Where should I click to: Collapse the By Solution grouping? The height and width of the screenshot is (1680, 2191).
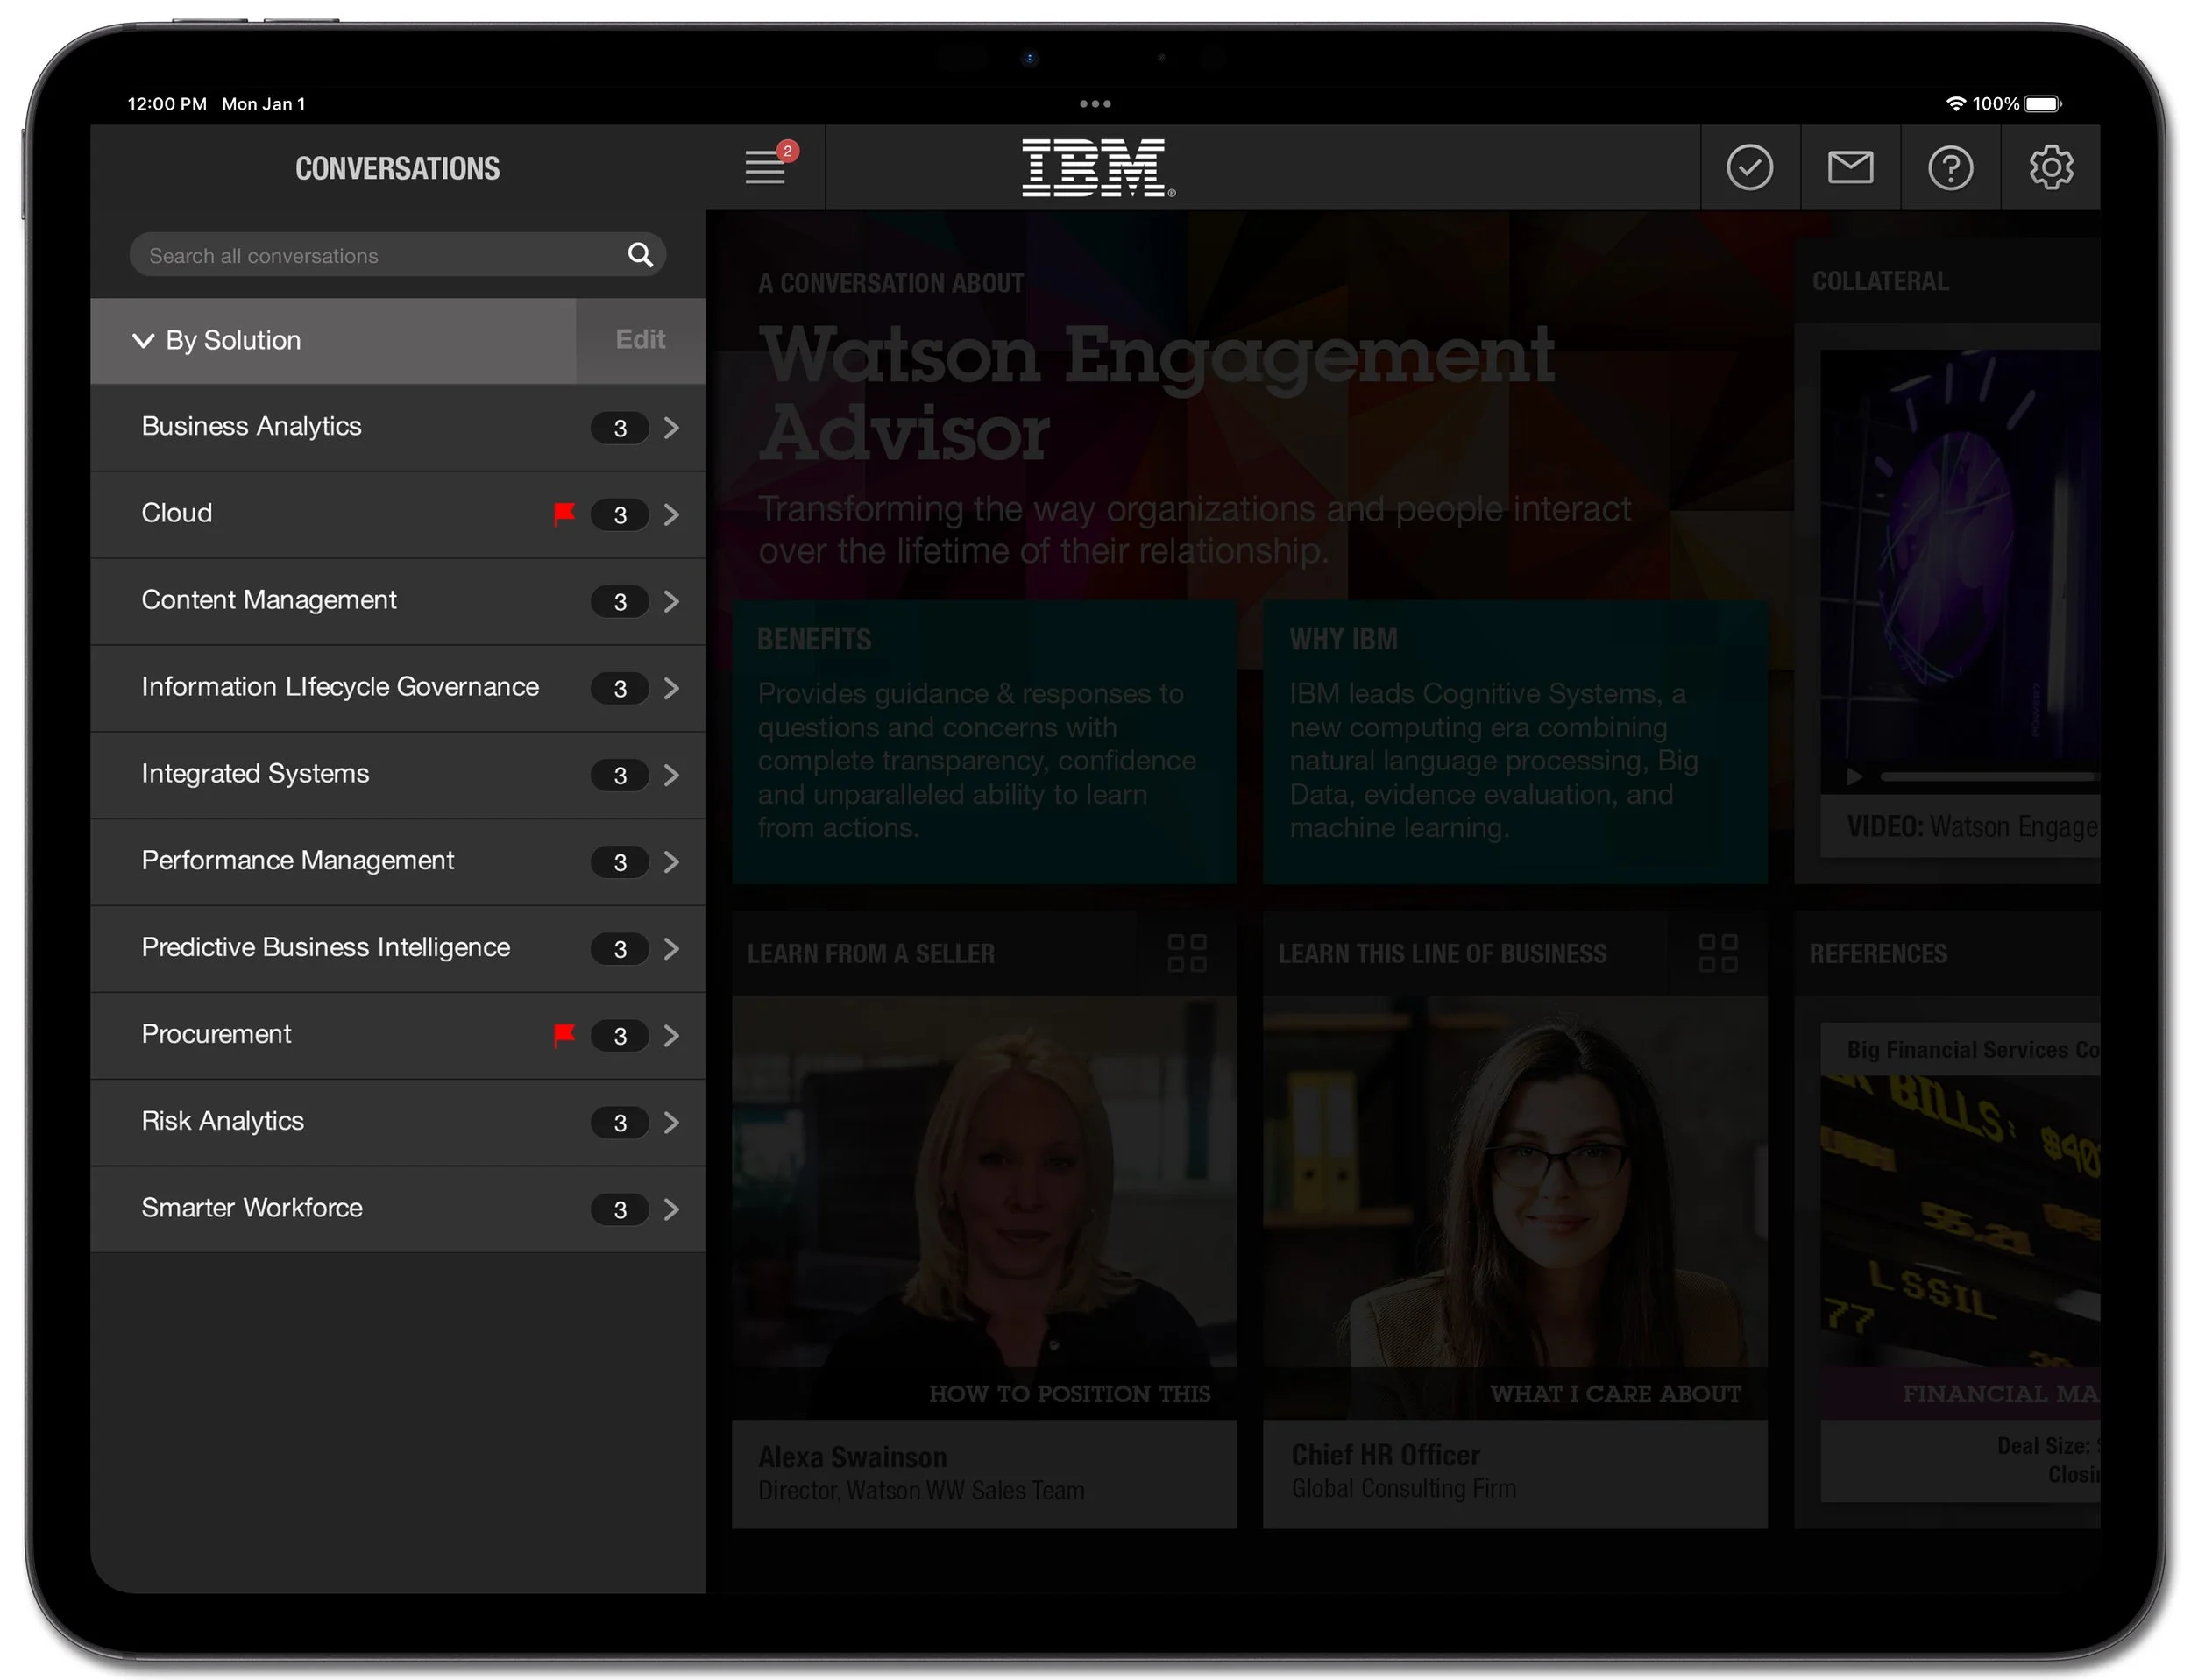coord(143,341)
